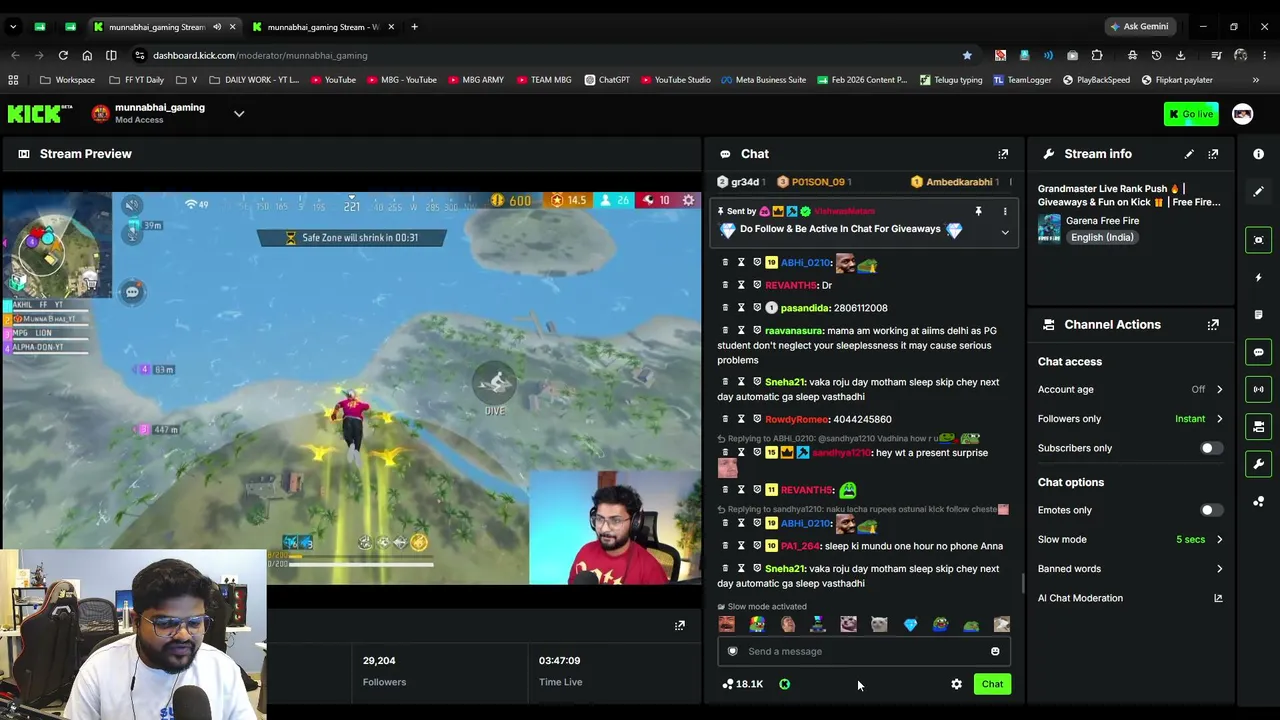
Task: Click the Go live button
Action: pos(1191,114)
